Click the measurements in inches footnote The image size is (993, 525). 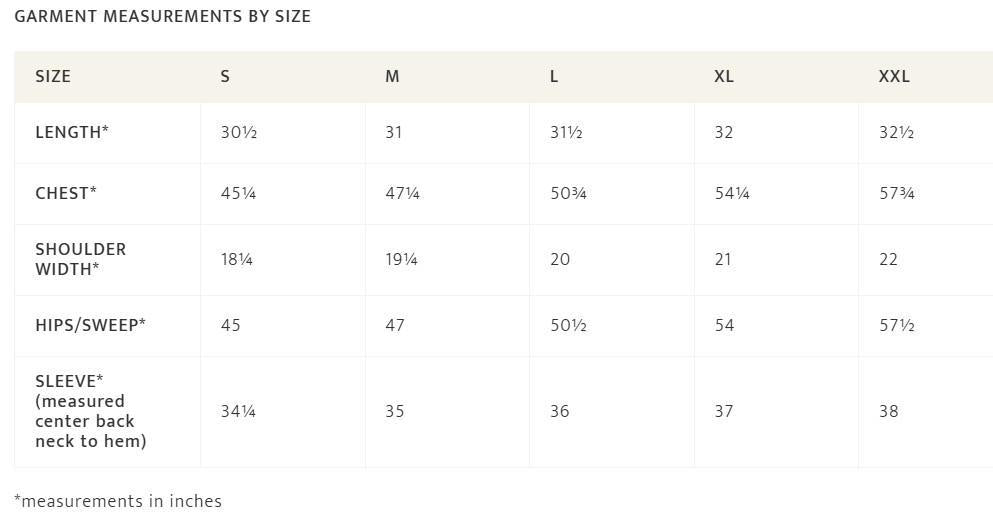coord(118,501)
